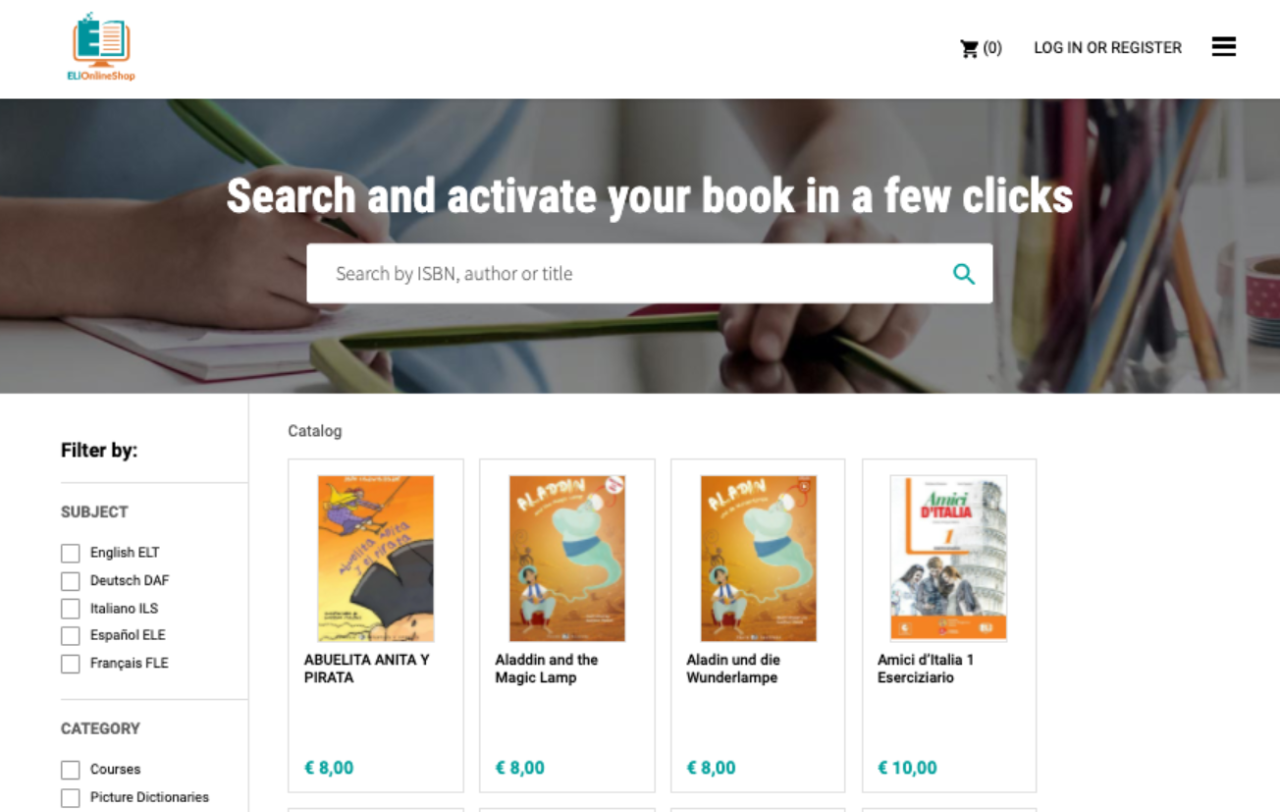This screenshot has width=1280, height=812.
Task: Toggle the Français FLE checkbox
Action: (x=70, y=664)
